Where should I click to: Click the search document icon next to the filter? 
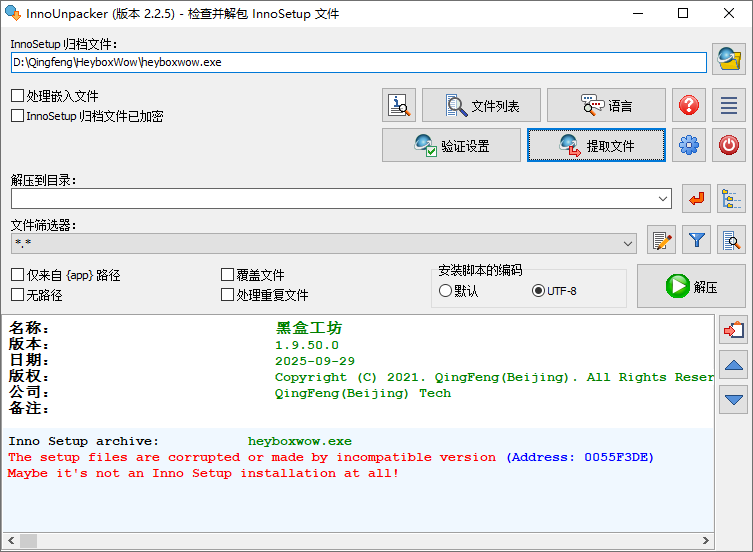[731, 240]
